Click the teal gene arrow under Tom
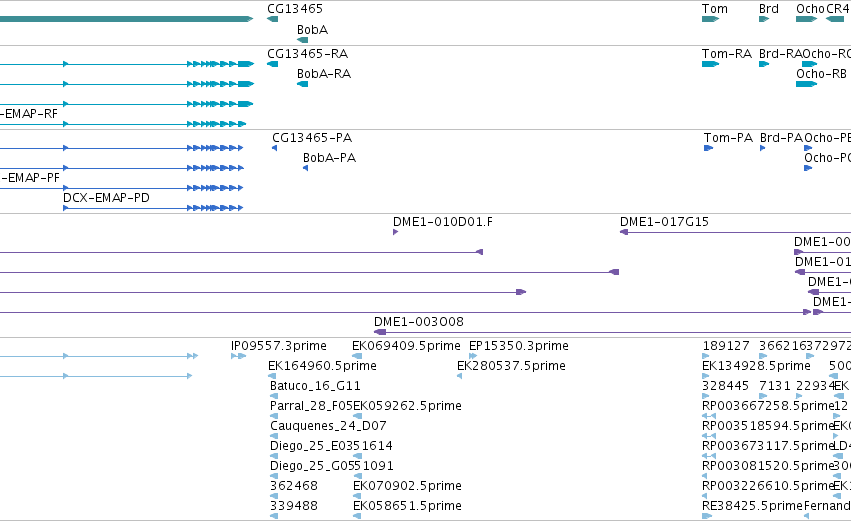The image size is (851, 521). click(x=710, y=19)
